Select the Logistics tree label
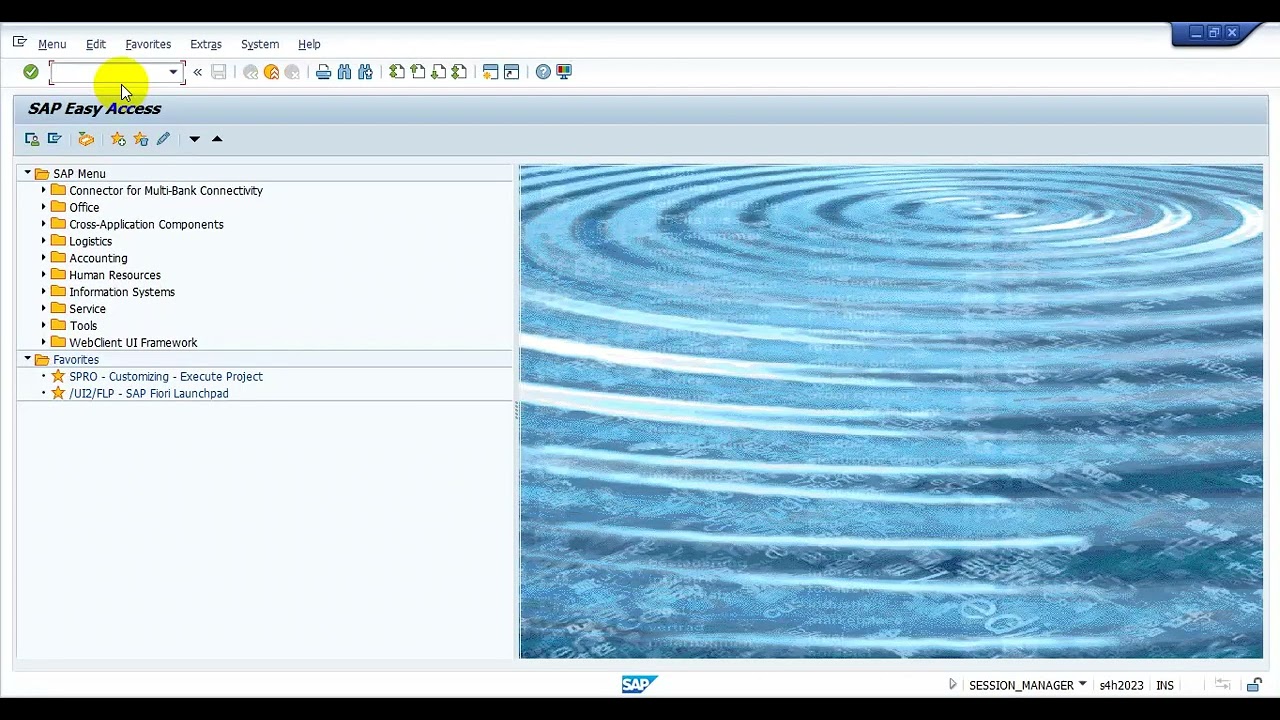Screen dimensions: 1280x720 click(90, 242)
